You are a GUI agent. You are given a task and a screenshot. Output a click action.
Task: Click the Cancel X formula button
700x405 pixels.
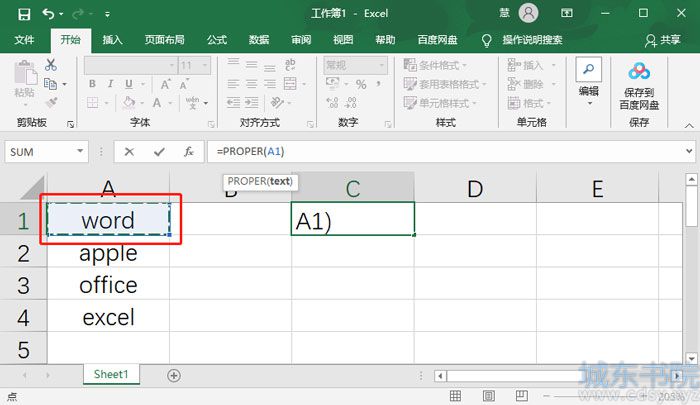pyautogui.click(x=129, y=152)
